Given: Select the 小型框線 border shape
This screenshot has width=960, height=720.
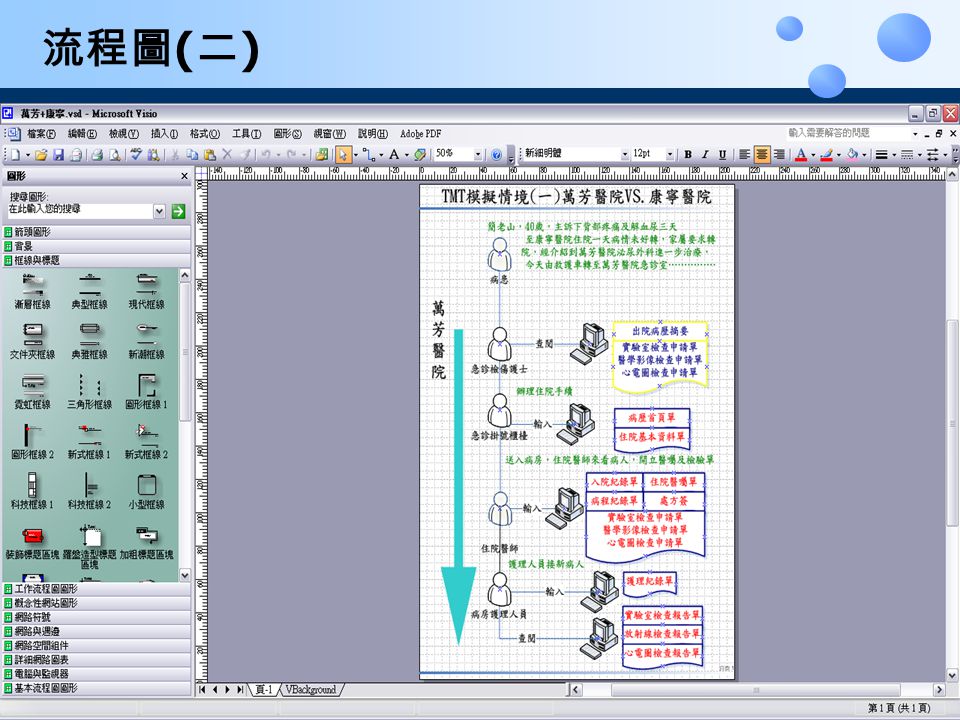Looking at the screenshot, I should click(146, 492).
